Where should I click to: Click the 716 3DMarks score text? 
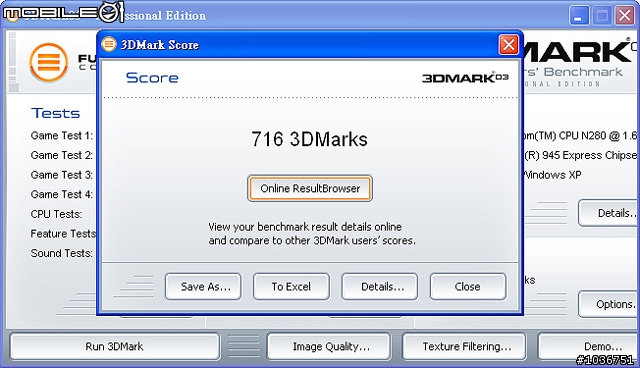coord(309,139)
